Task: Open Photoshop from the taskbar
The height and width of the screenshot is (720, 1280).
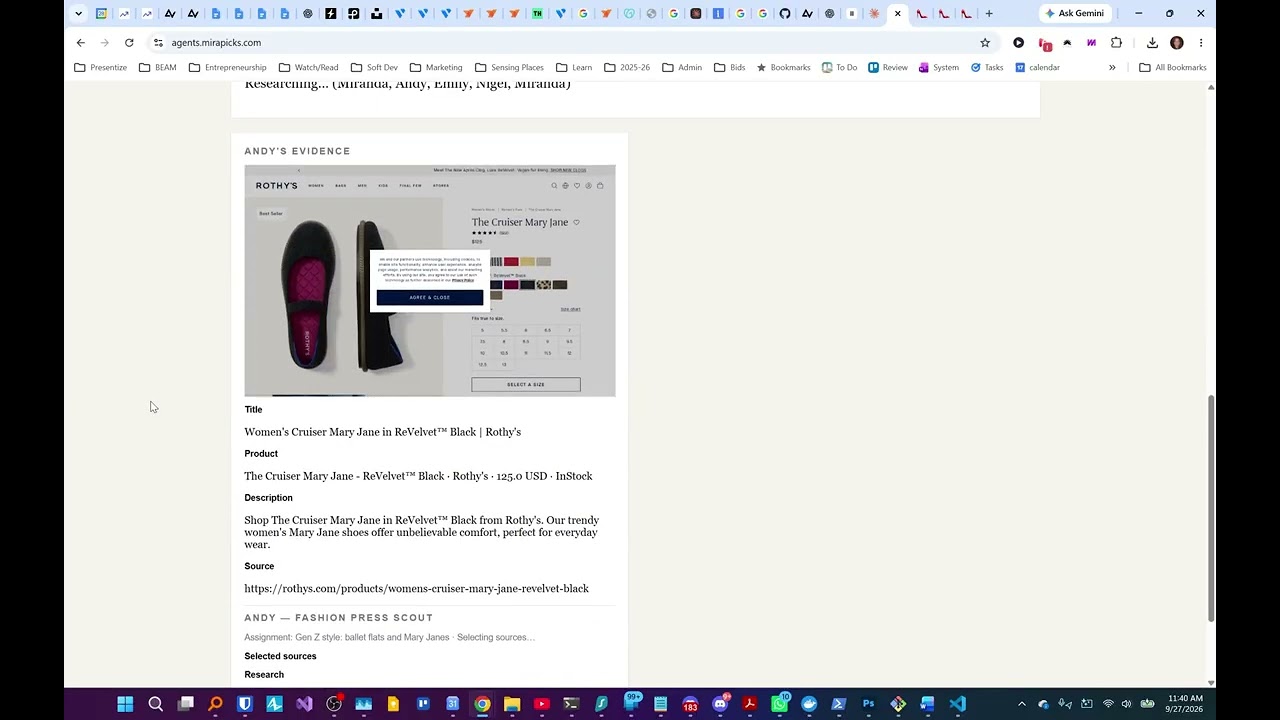Action: [868, 704]
